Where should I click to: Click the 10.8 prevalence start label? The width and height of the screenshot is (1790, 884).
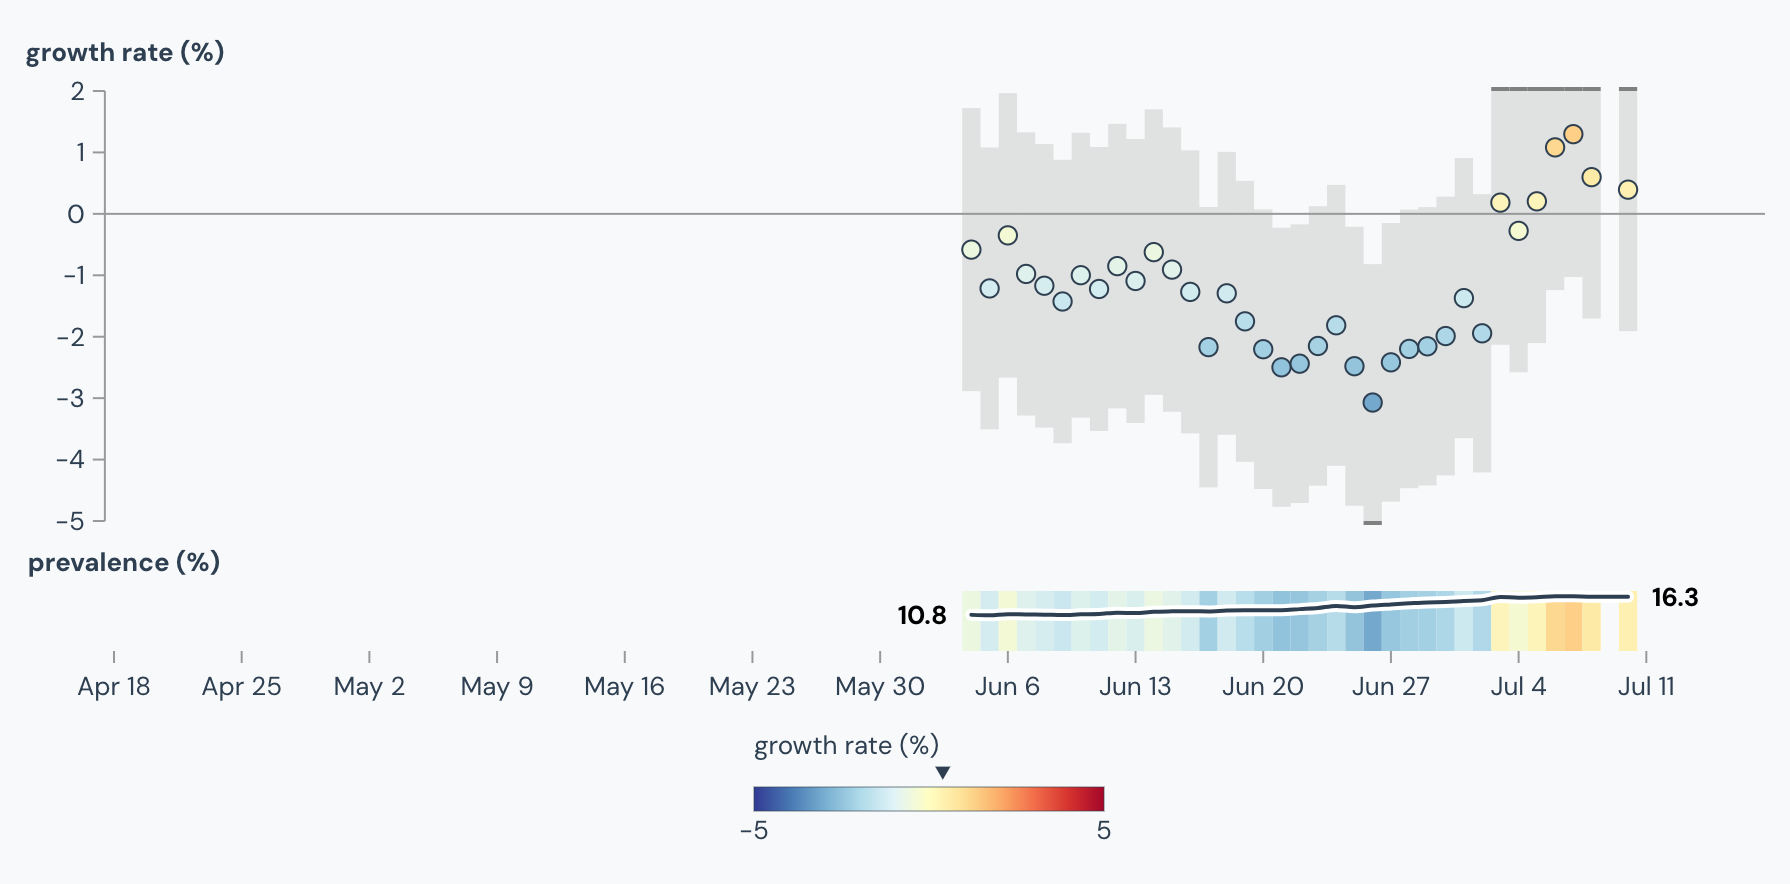[921, 615]
